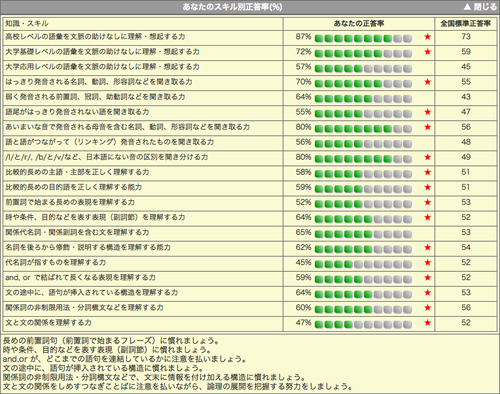Click the あなたのスキル別正答率(%) title bar
Screen dimensions: 500x394
pyautogui.click(x=232, y=7)
